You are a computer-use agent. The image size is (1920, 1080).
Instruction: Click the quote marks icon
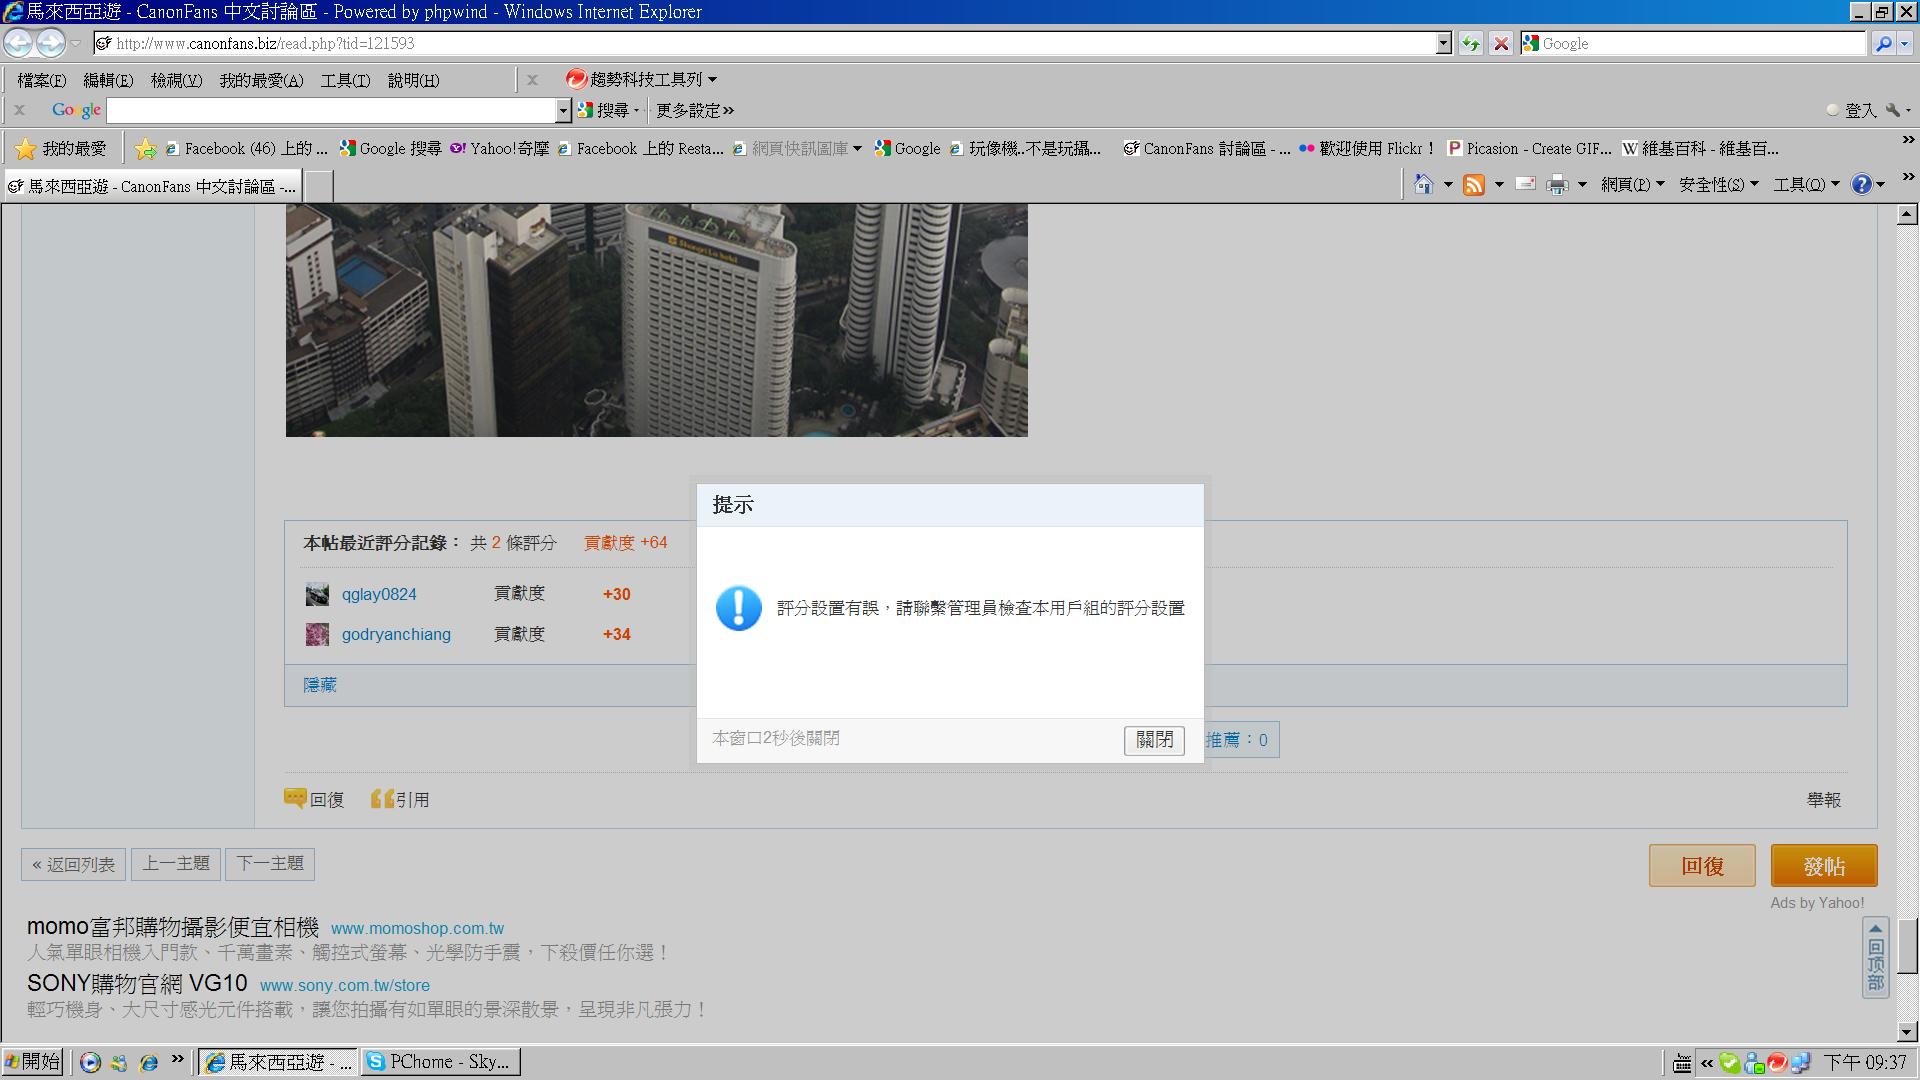coord(382,798)
